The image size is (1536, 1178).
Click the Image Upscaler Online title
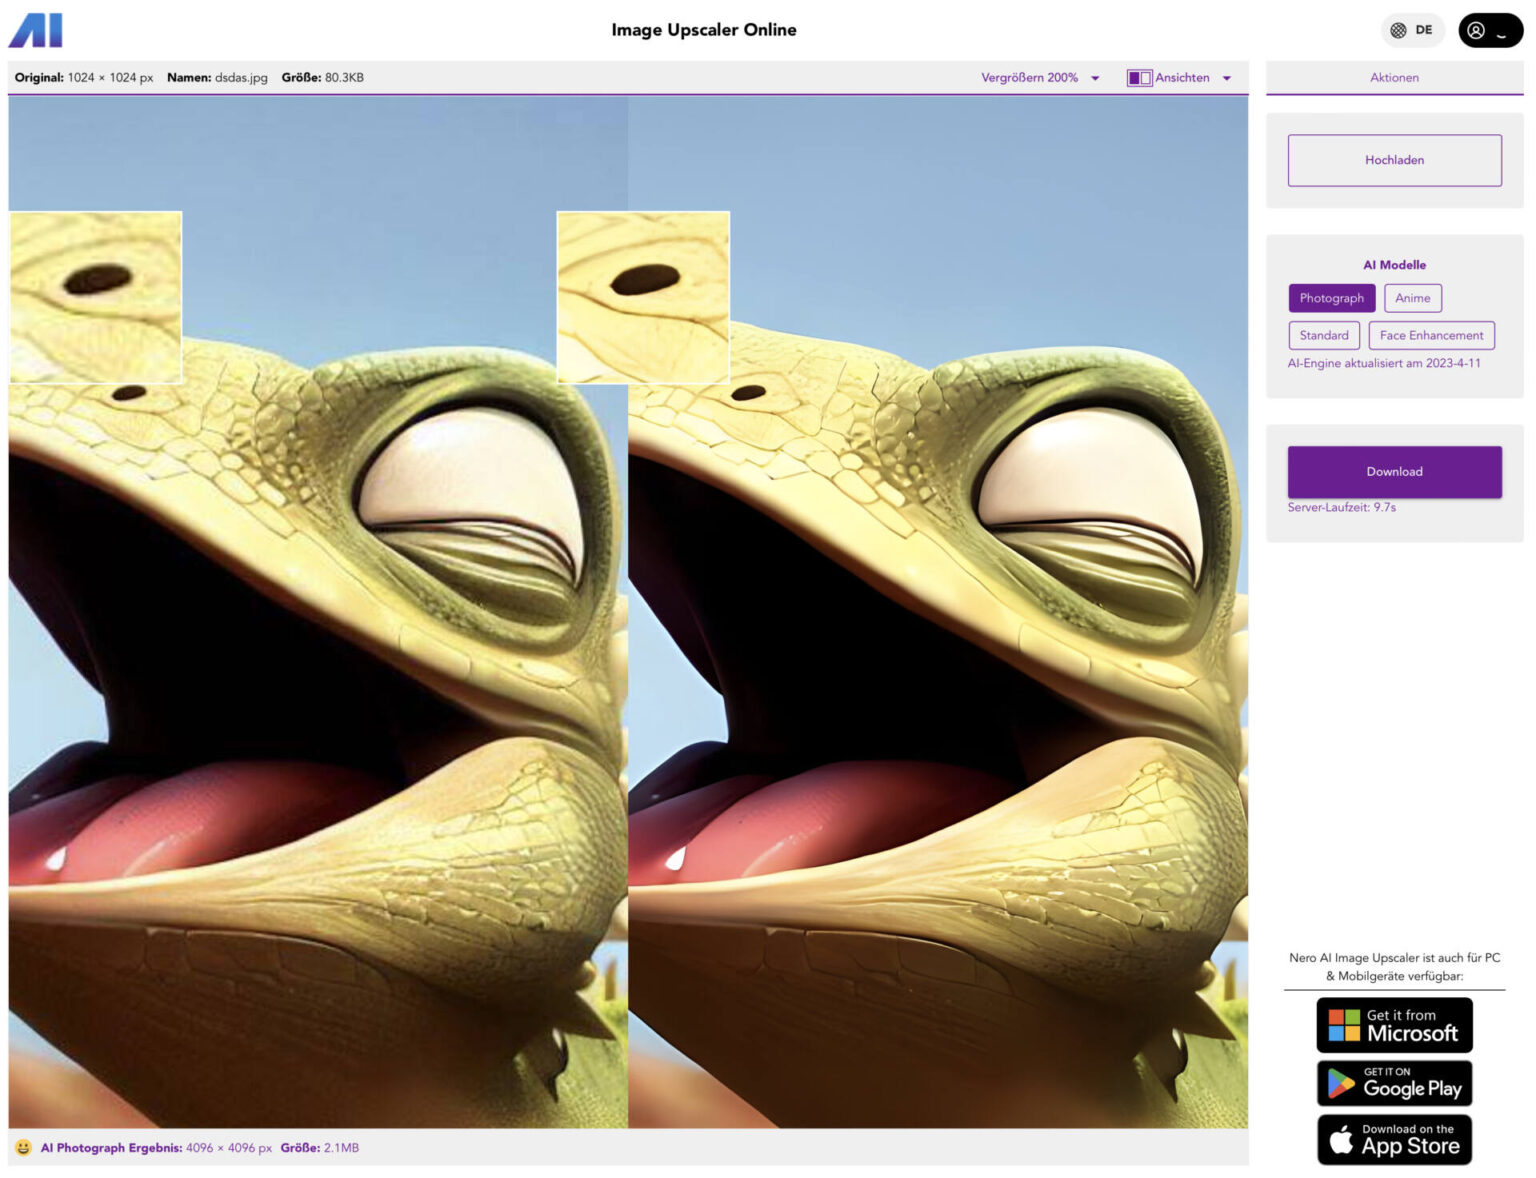706,30
